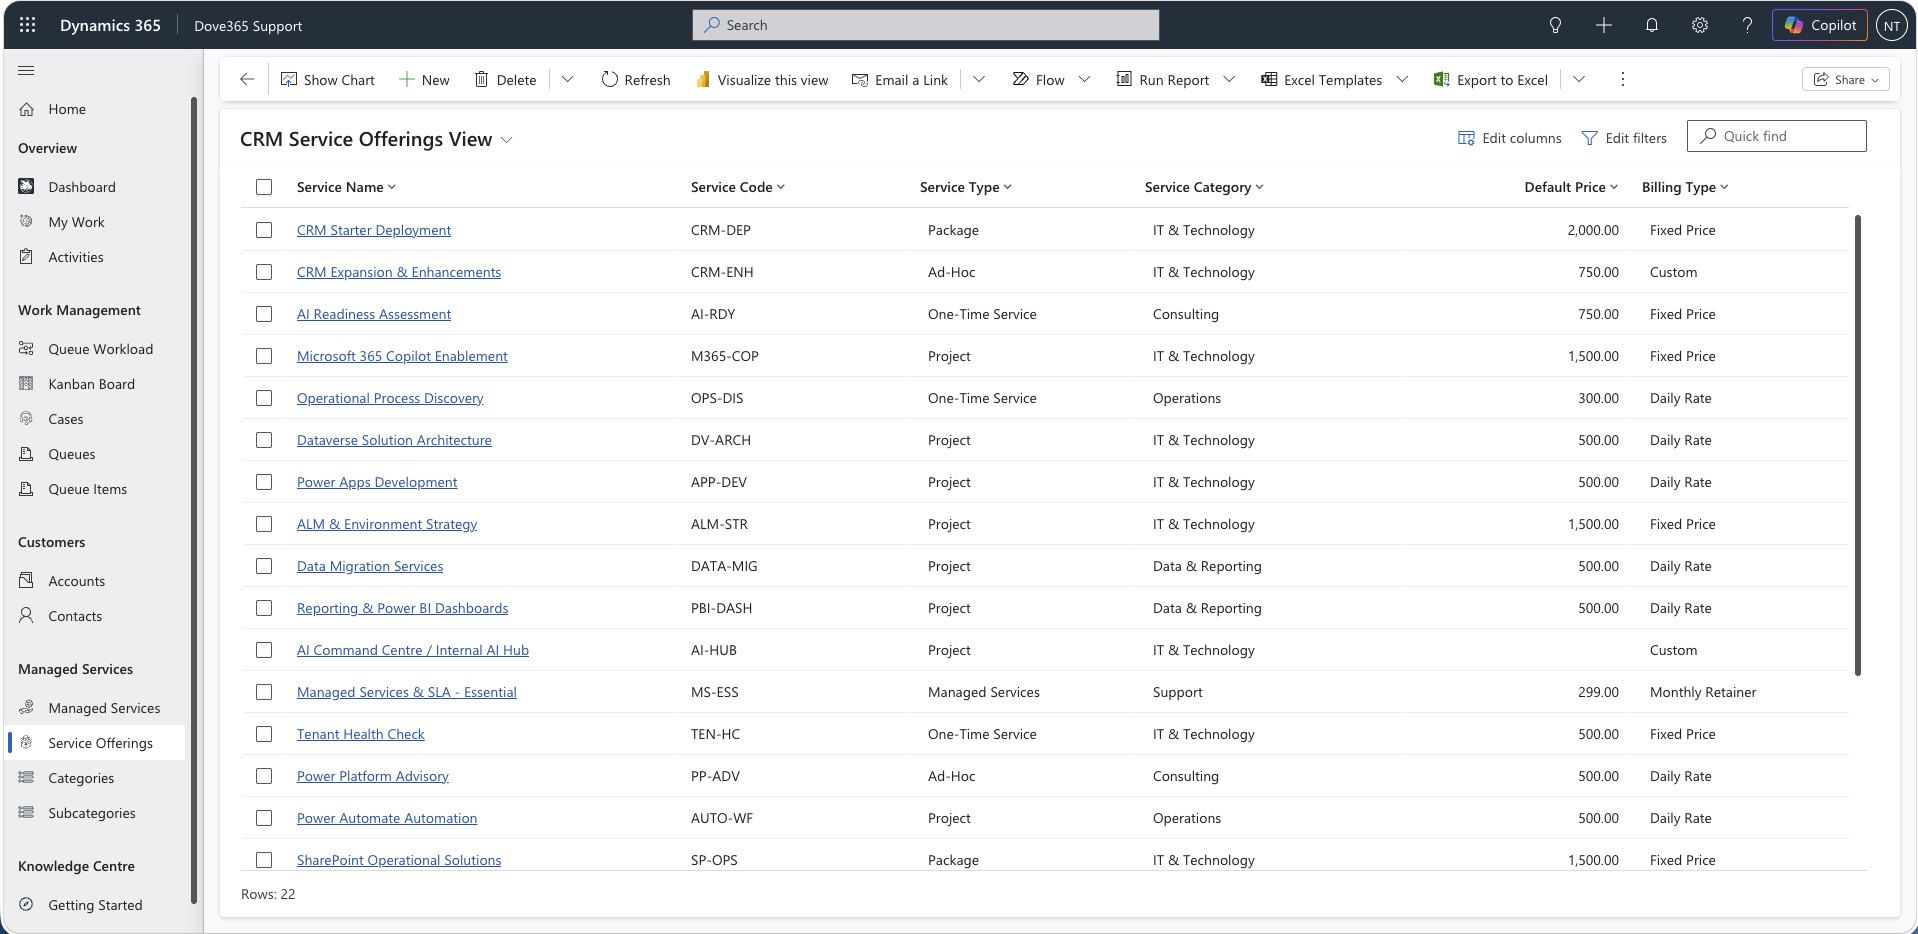Open the settings gear

click(x=1699, y=25)
